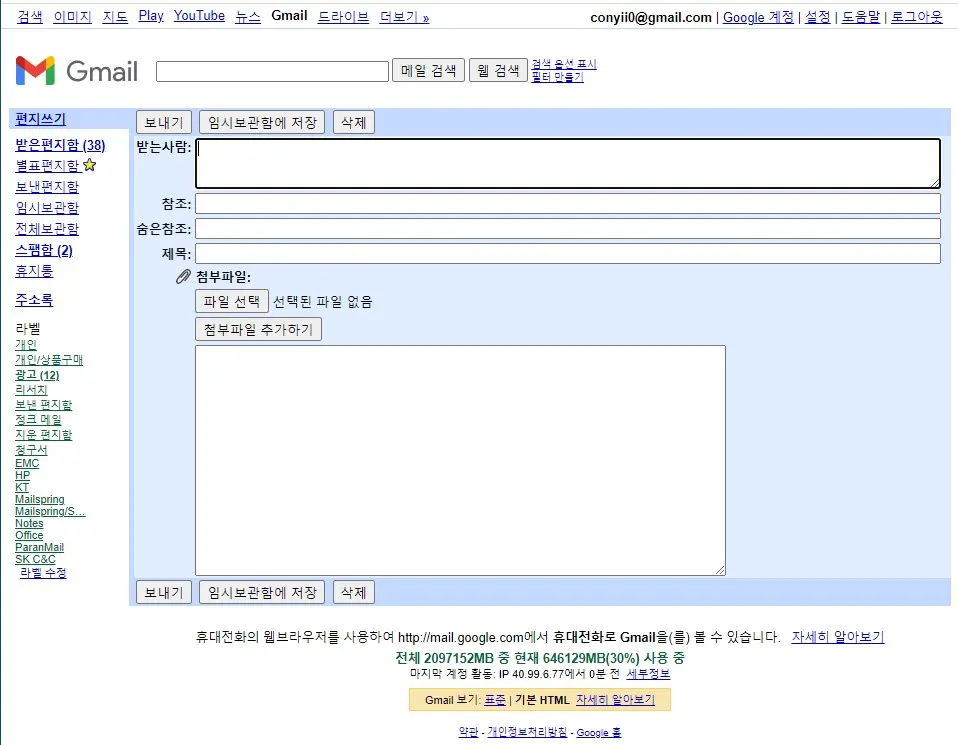958x745 pixels.
Task: Focus the mail search input box
Action: (272, 71)
